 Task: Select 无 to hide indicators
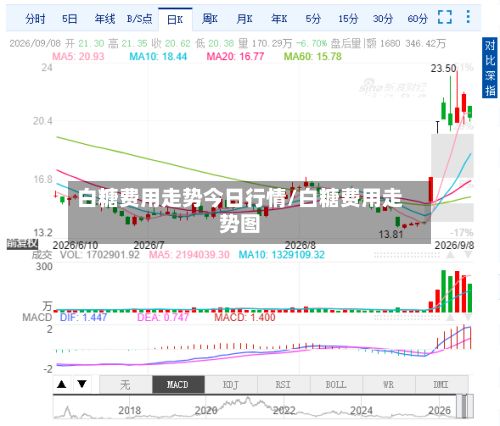click(x=126, y=385)
